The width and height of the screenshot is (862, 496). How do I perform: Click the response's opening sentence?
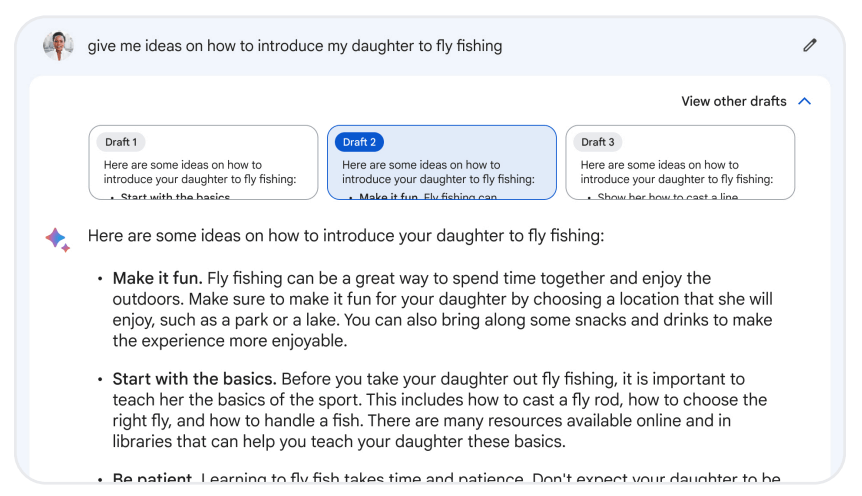[346, 237]
